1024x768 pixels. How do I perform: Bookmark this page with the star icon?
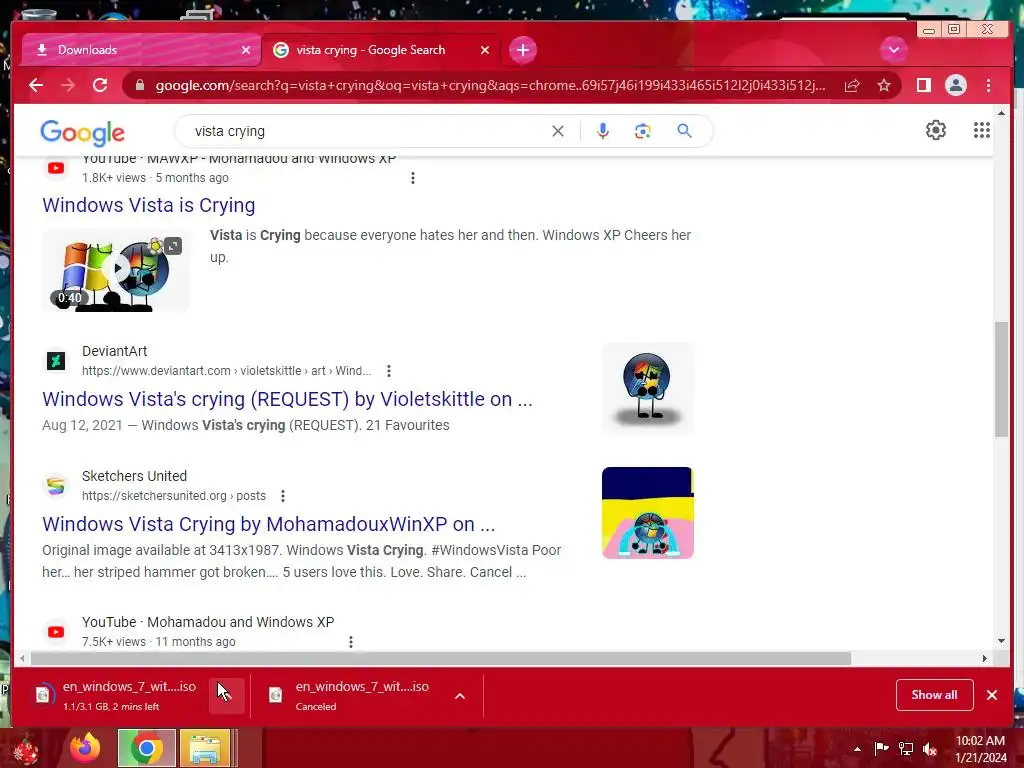tap(884, 86)
